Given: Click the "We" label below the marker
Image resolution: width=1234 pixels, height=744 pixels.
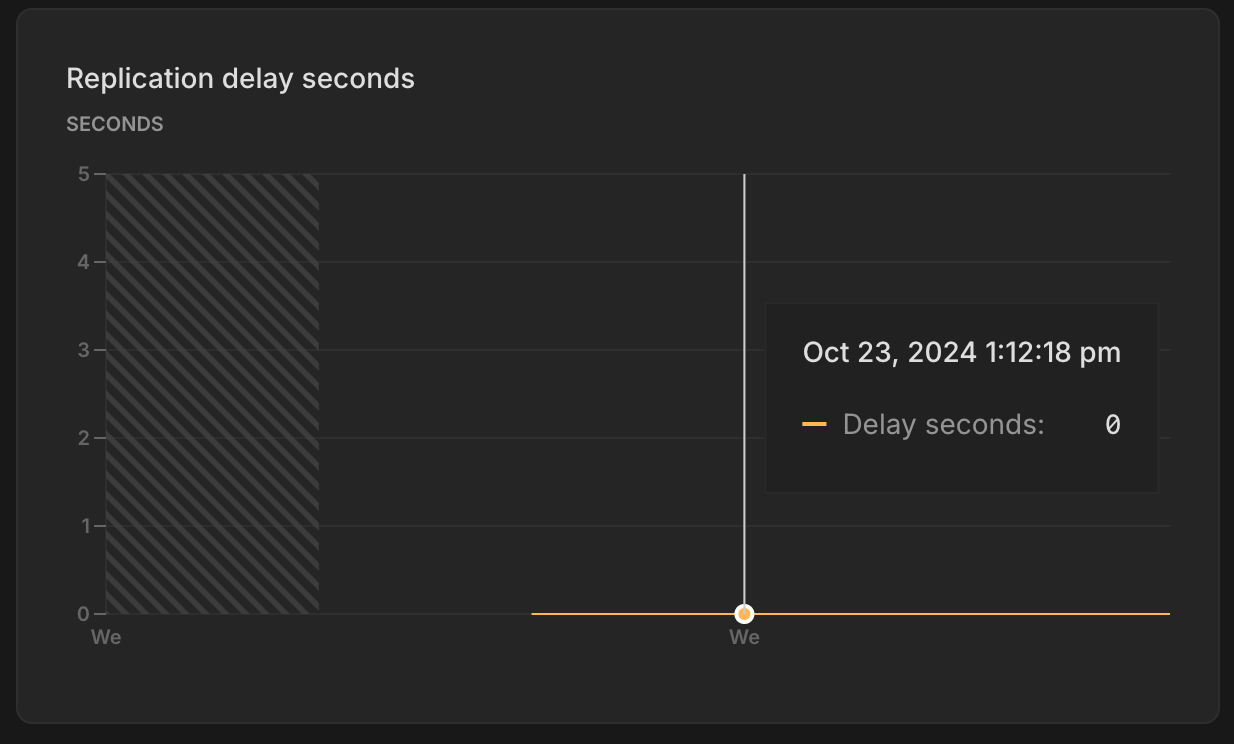Looking at the screenshot, I should point(744,637).
